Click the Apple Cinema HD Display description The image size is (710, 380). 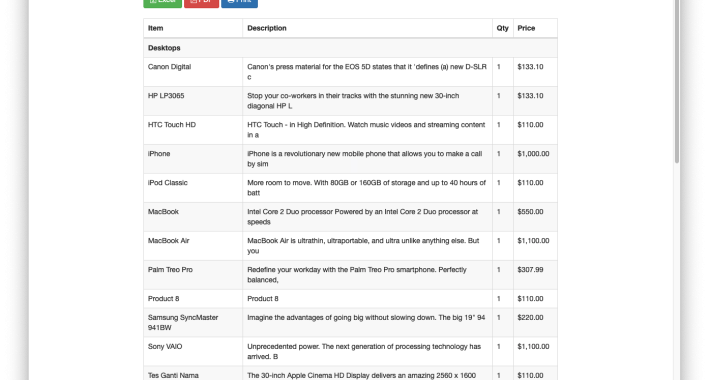[361, 375]
